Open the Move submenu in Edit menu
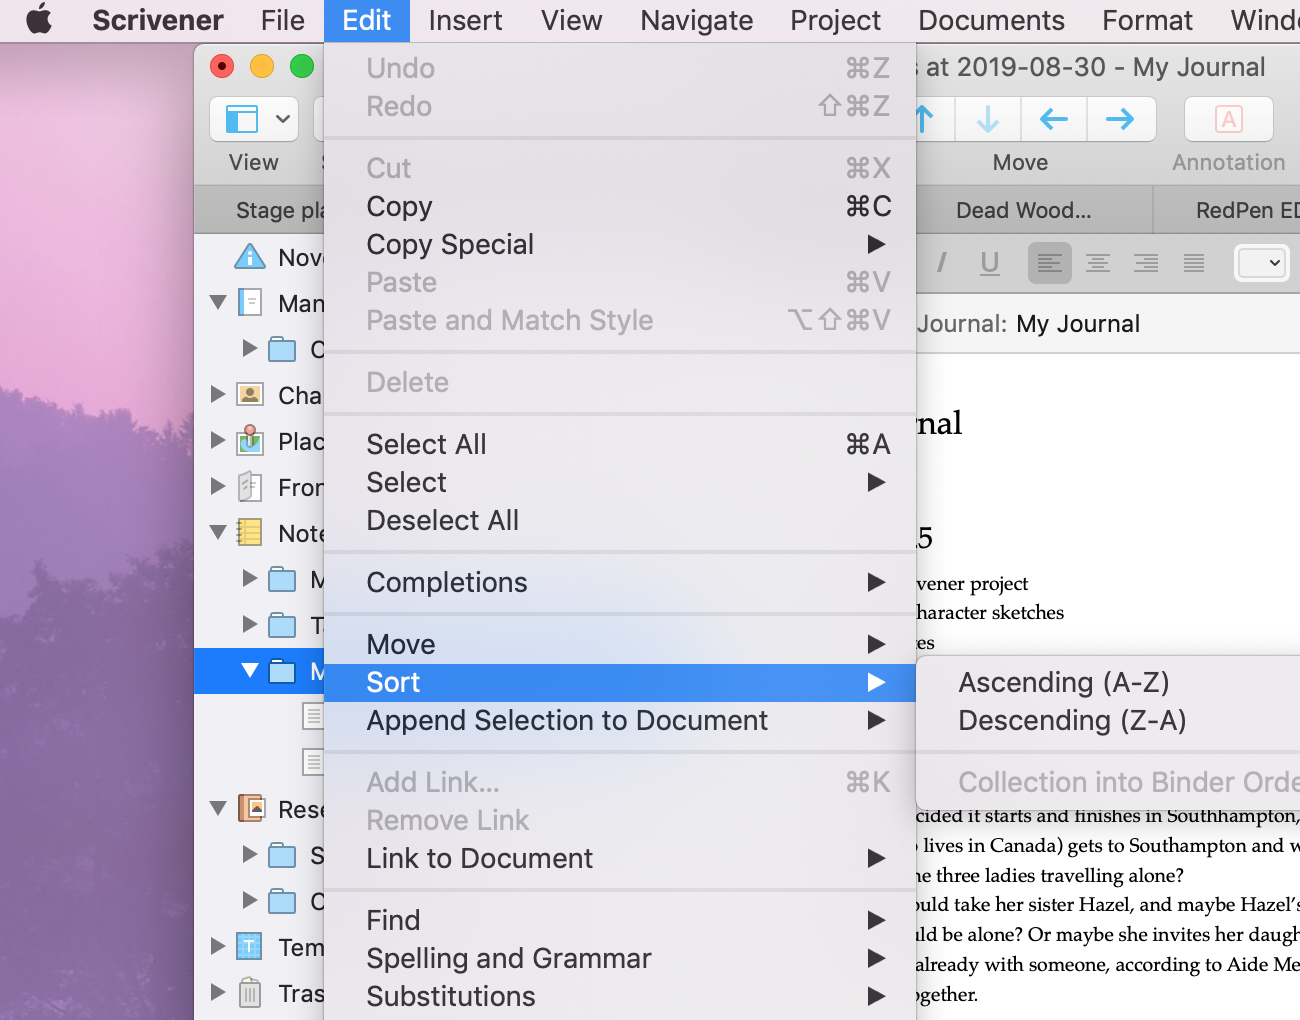Screen dimensions: 1300x1020 tap(620, 644)
